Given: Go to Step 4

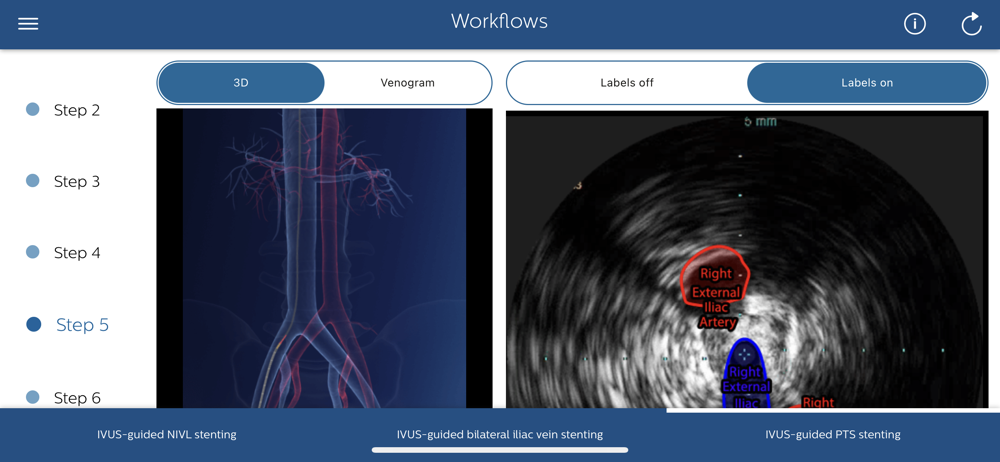Looking at the screenshot, I should point(63,253).
